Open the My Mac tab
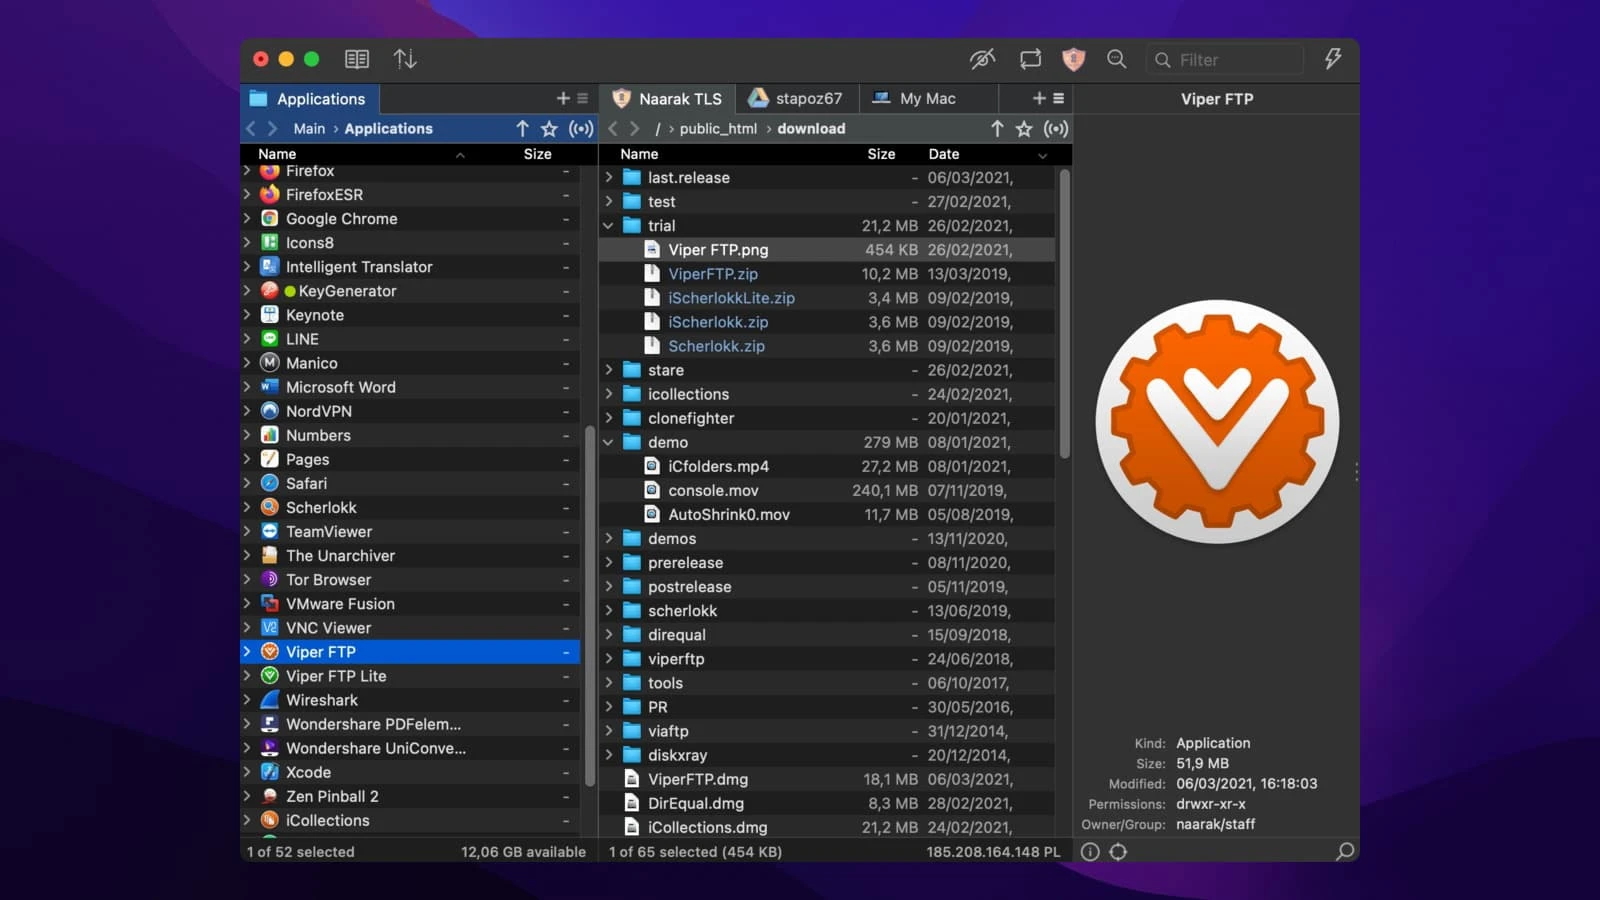The height and width of the screenshot is (900, 1600). [915, 98]
